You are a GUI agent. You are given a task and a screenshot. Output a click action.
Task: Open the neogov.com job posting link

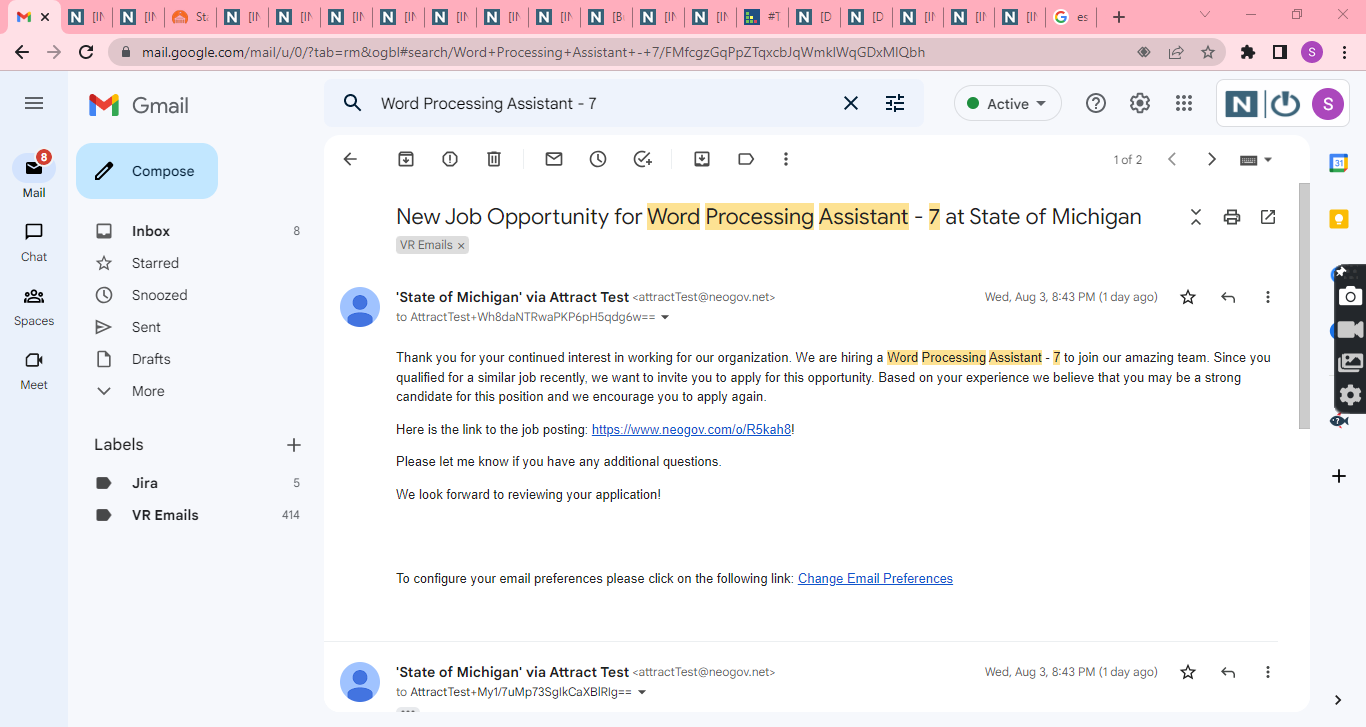coord(691,430)
